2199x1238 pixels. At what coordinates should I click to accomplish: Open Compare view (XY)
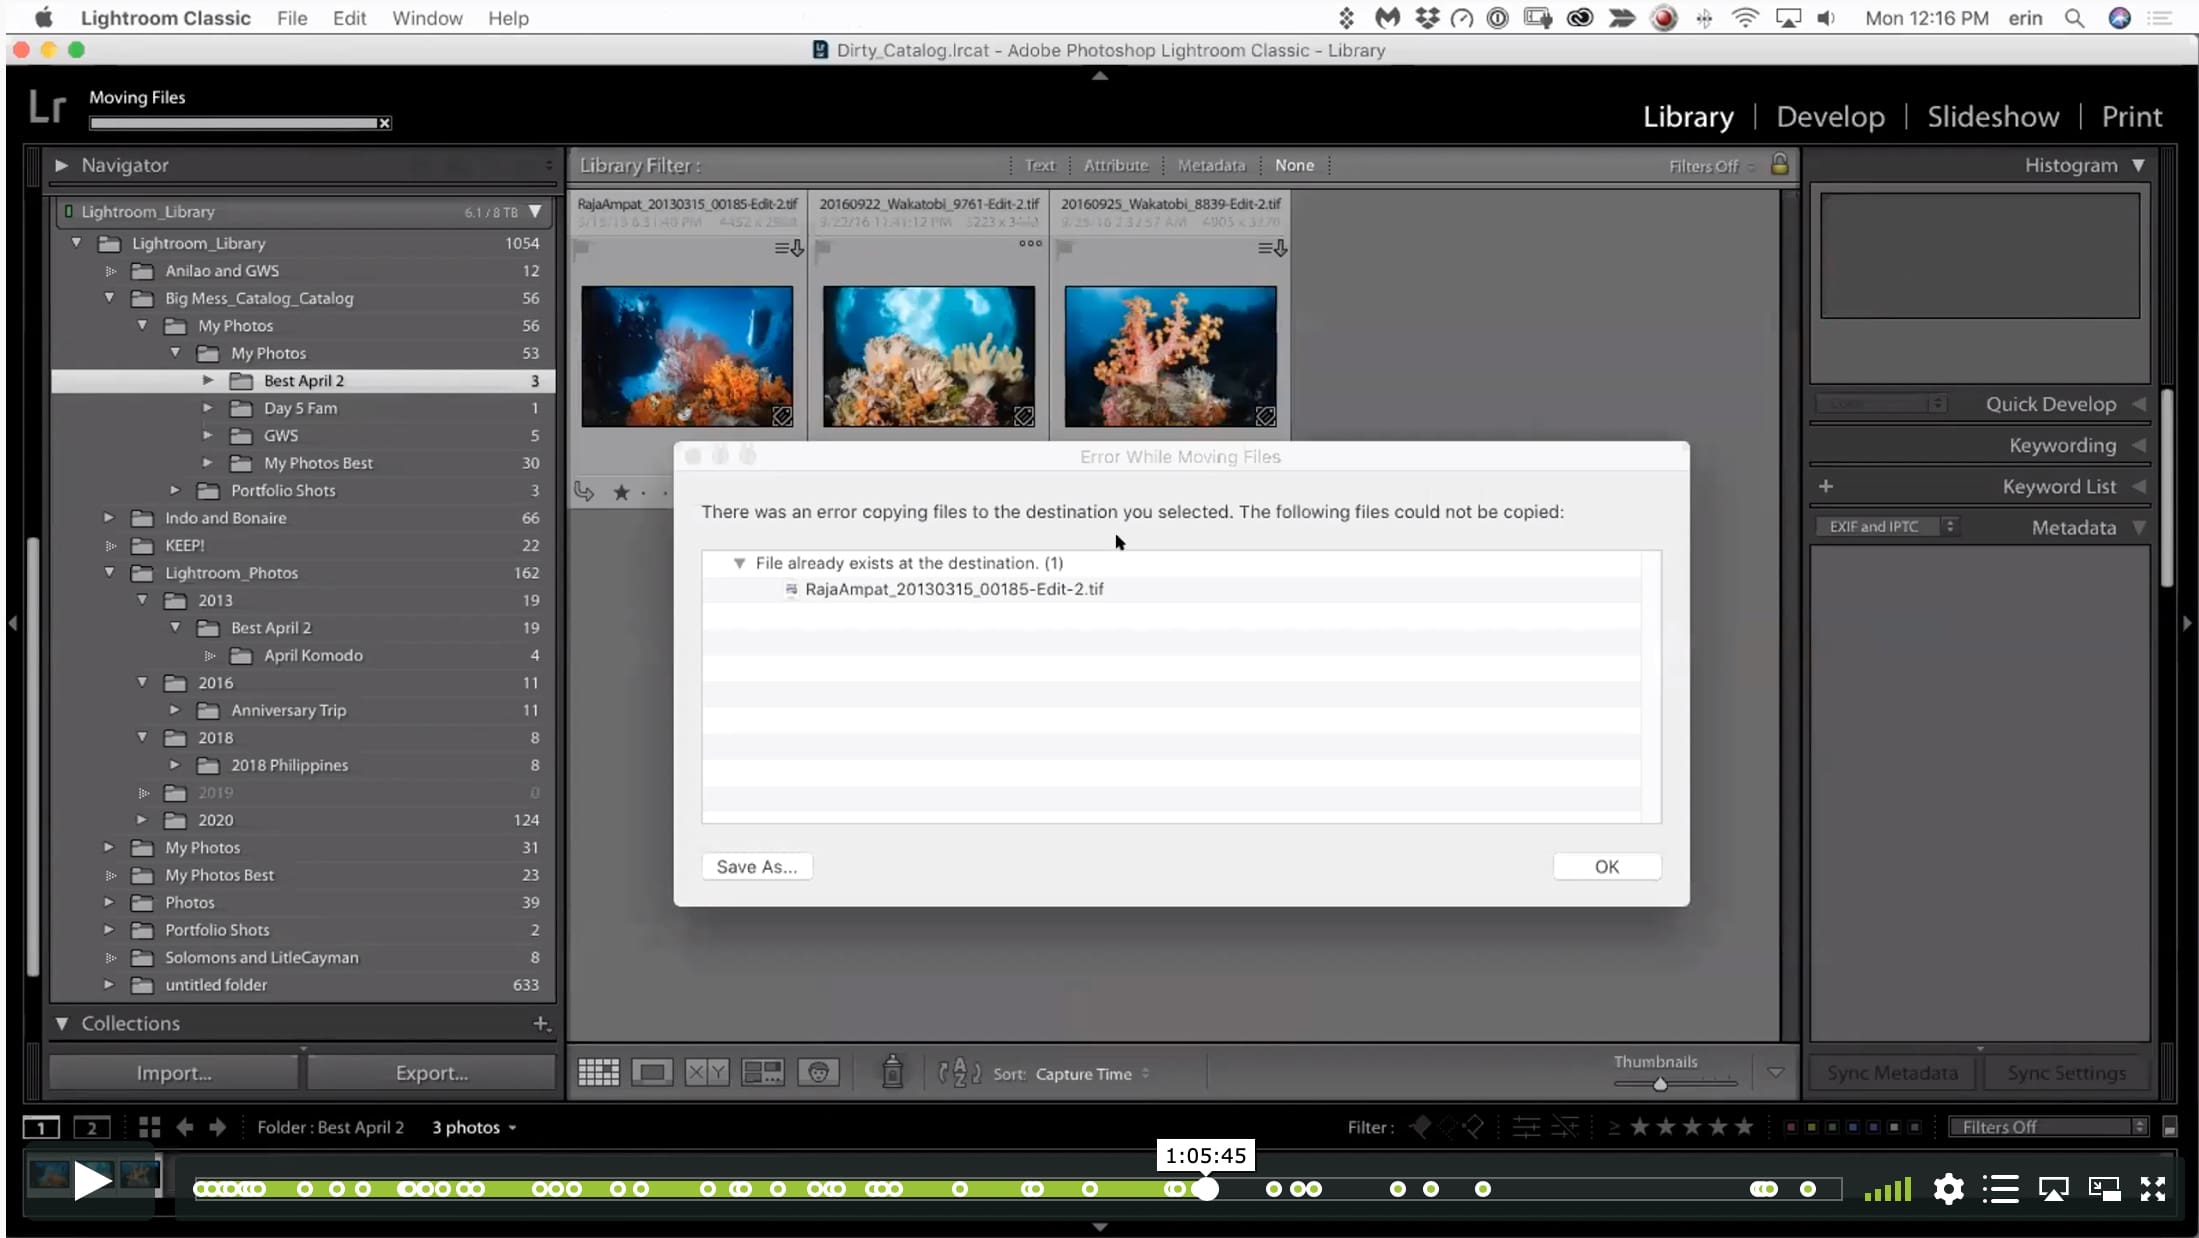(x=707, y=1073)
